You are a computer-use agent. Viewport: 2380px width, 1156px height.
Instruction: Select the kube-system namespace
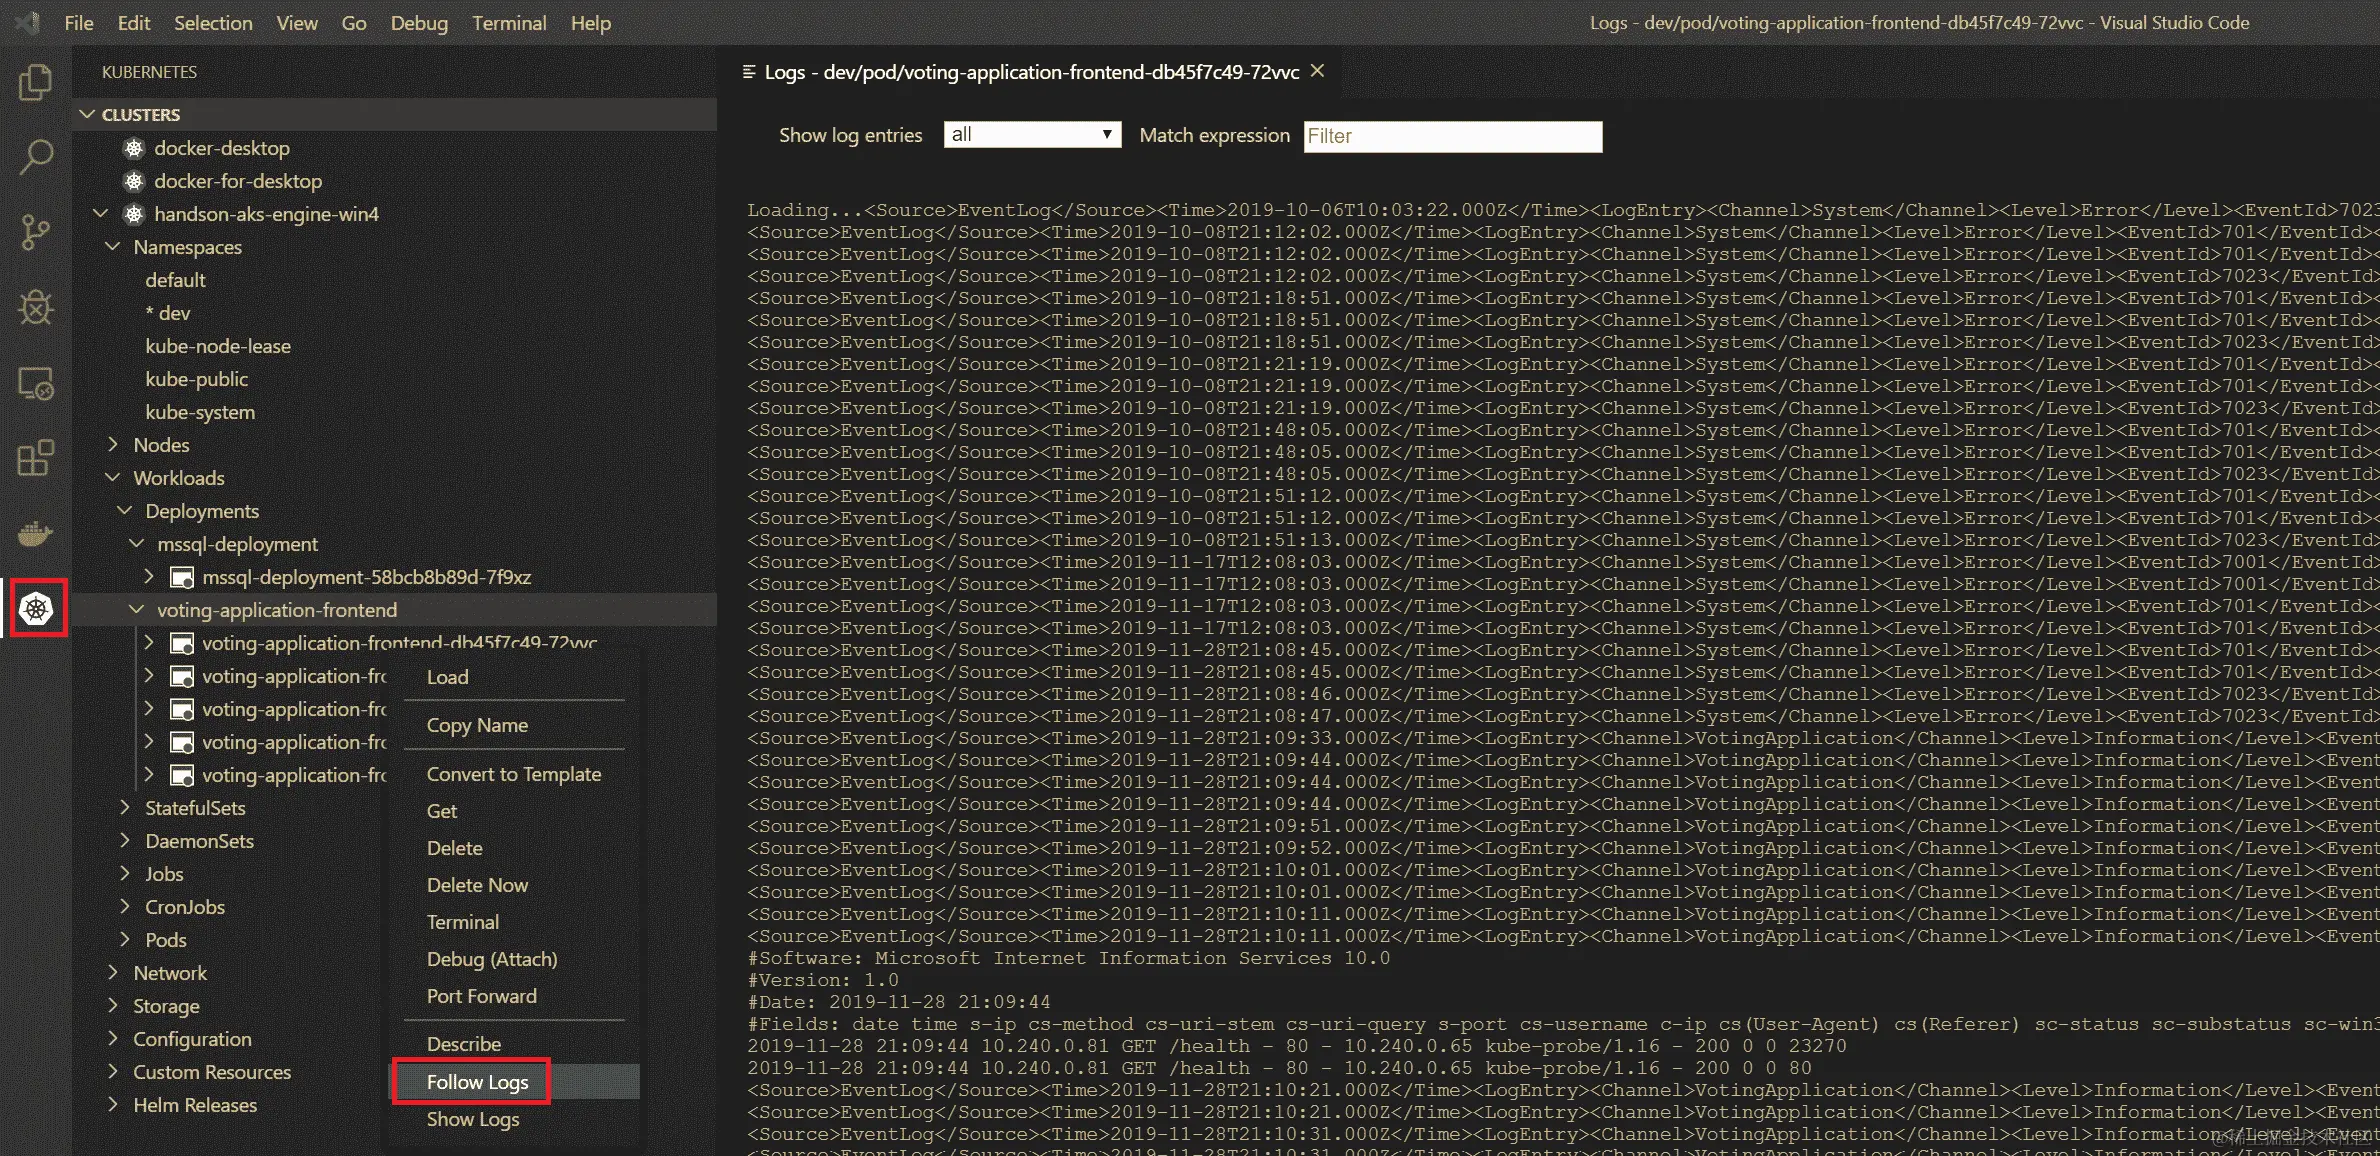coord(200,412)
